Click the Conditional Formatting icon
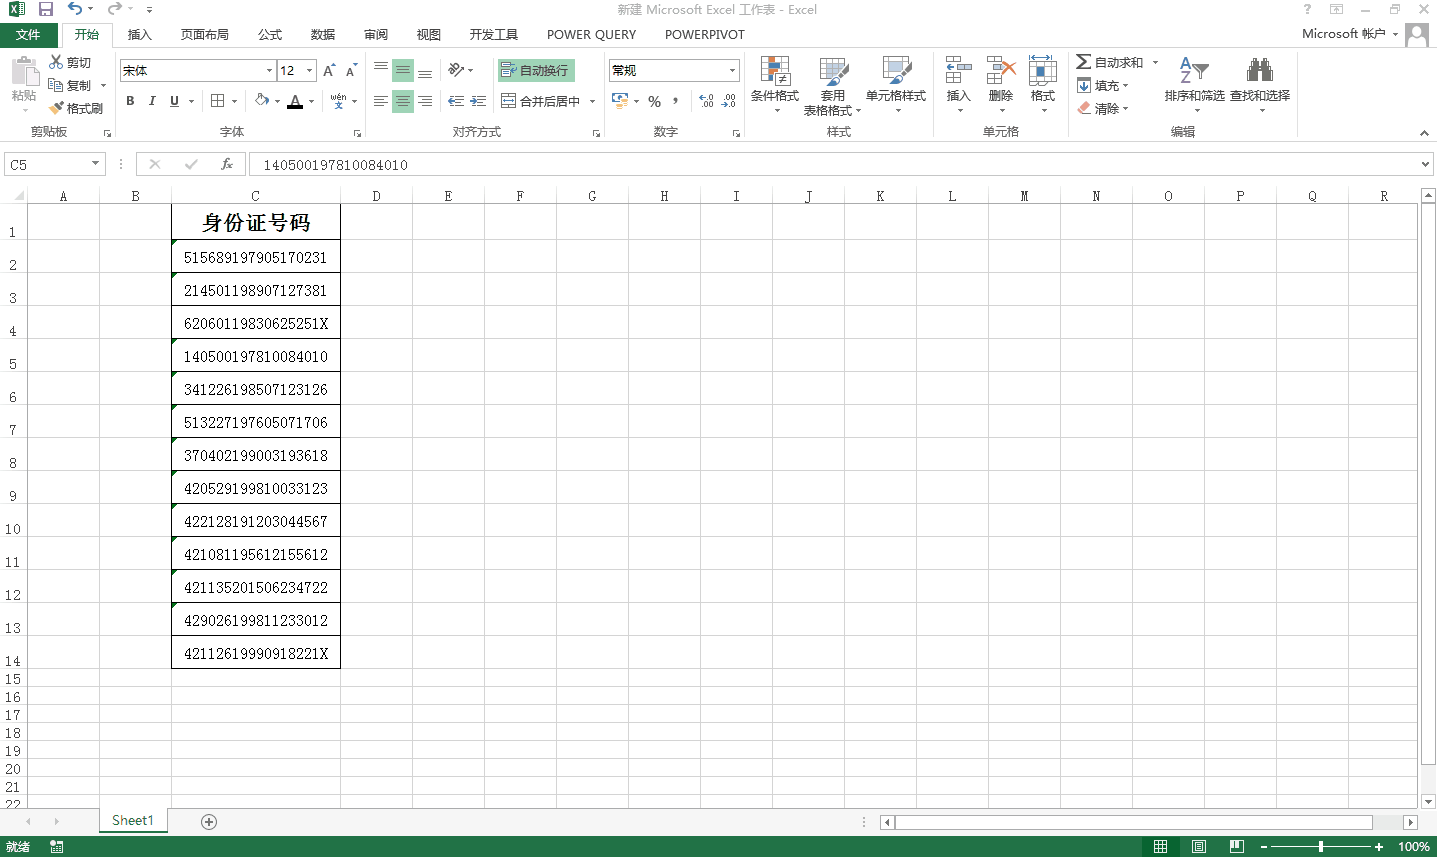The image size is (1437, 857). pos(775,72)
